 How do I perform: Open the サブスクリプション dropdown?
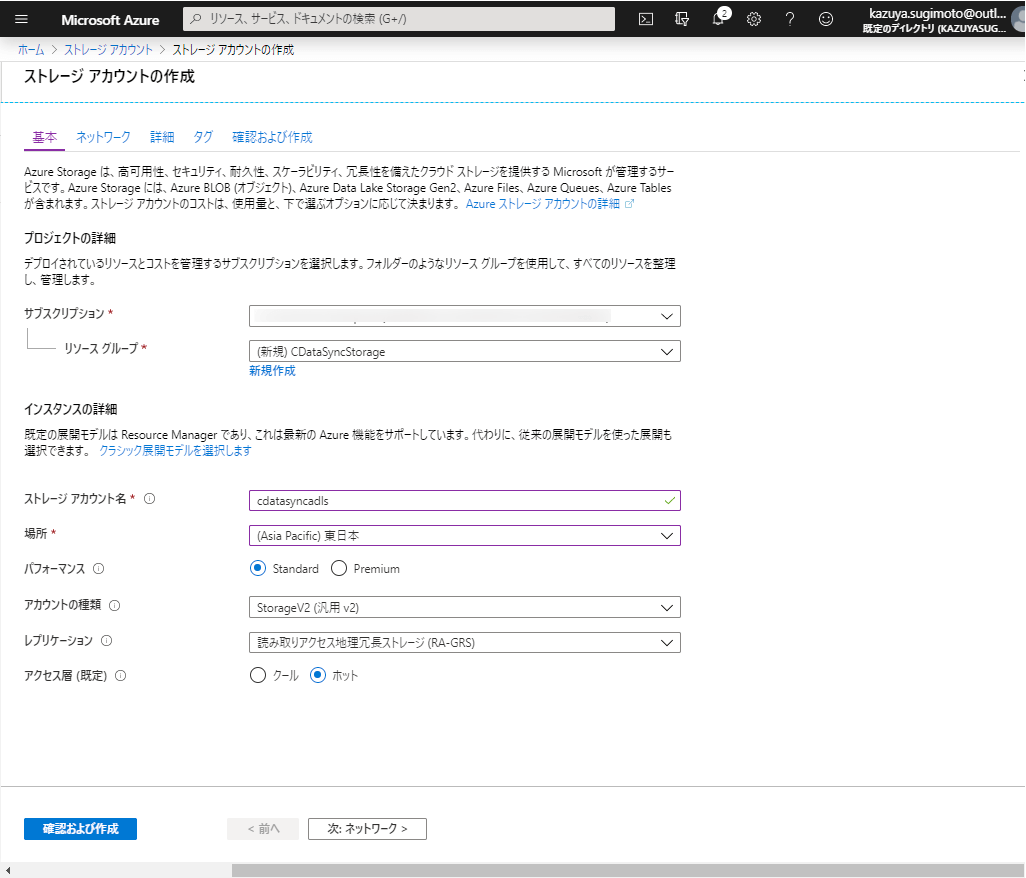point(465,316)
